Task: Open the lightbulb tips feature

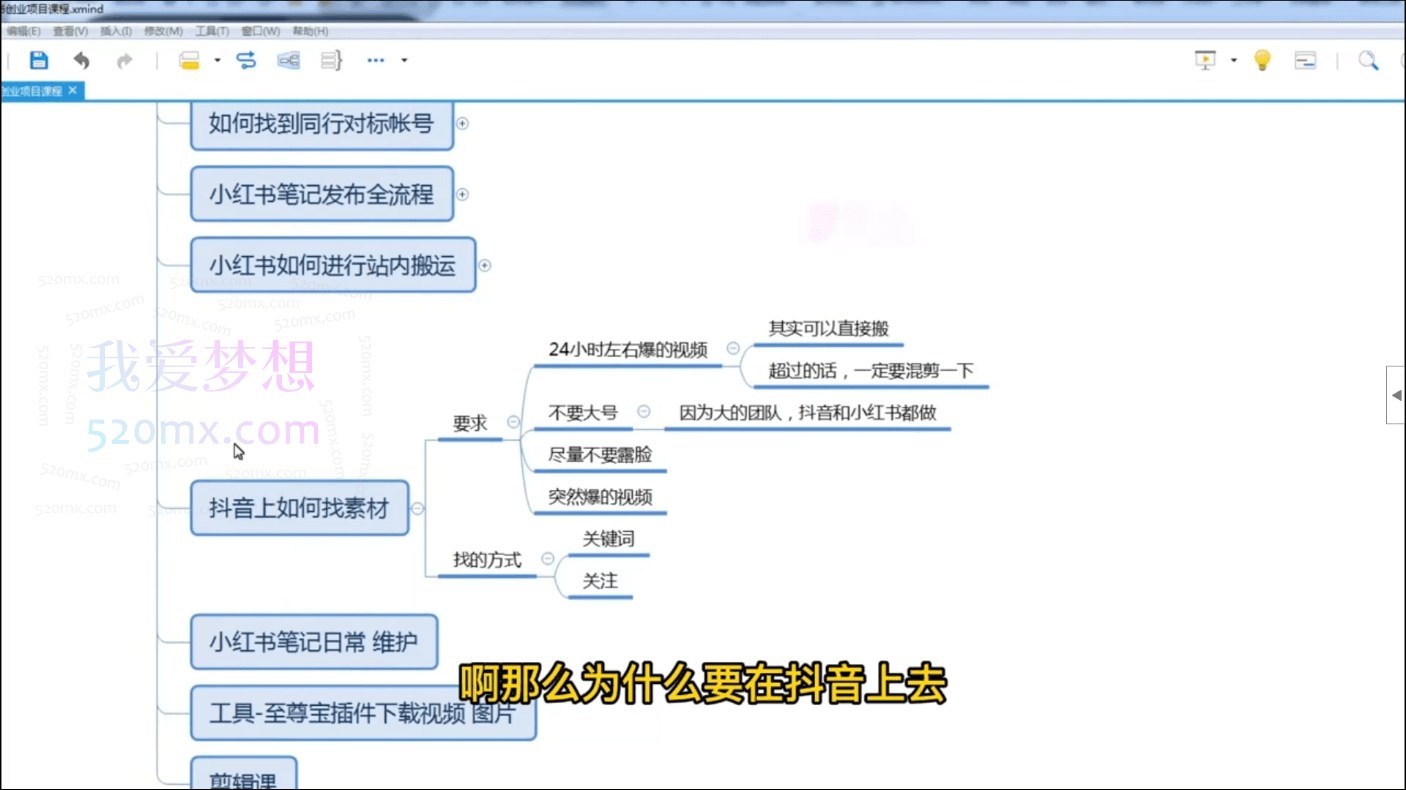Action: click(1262, 60)
